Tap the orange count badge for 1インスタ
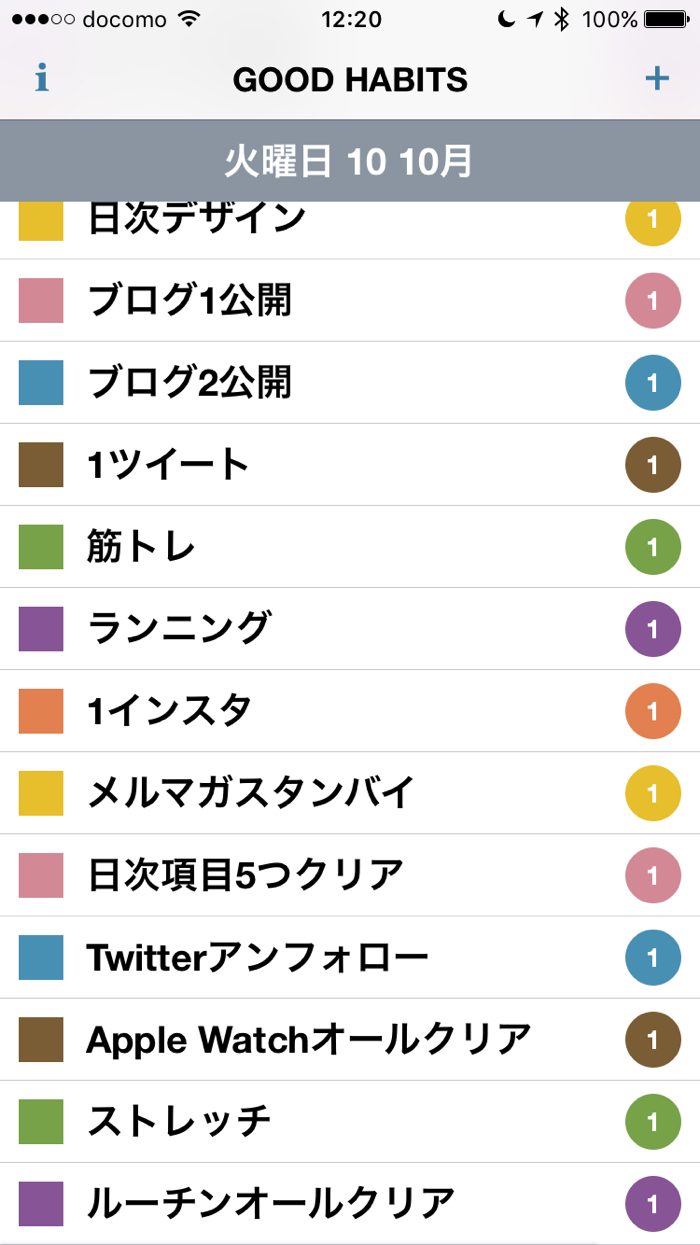This screenshot has width=700, height=1245. pyautogui.click(x=653, y=711)
